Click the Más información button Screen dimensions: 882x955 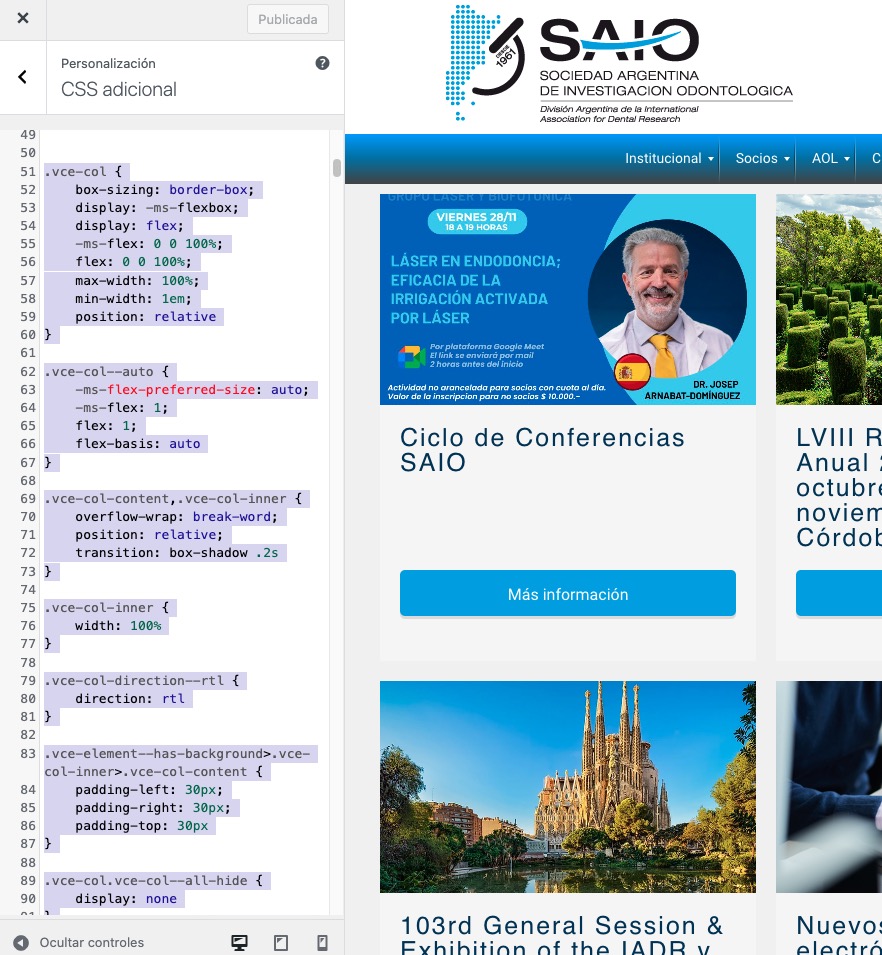click(567, 594)
